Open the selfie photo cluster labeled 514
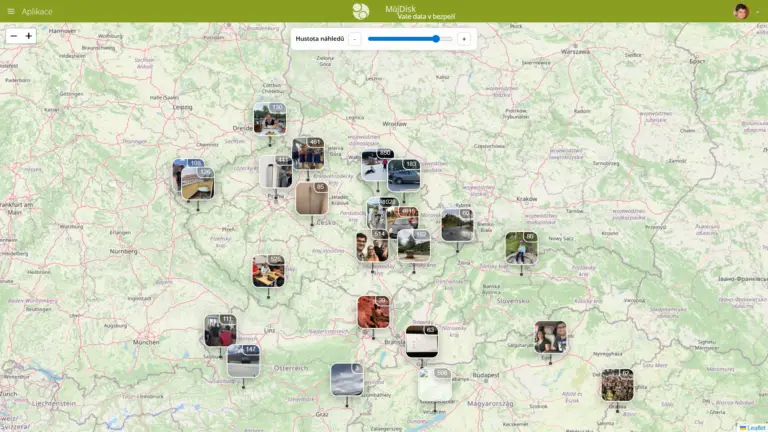 pyautogui.click(x=372, y=245)
